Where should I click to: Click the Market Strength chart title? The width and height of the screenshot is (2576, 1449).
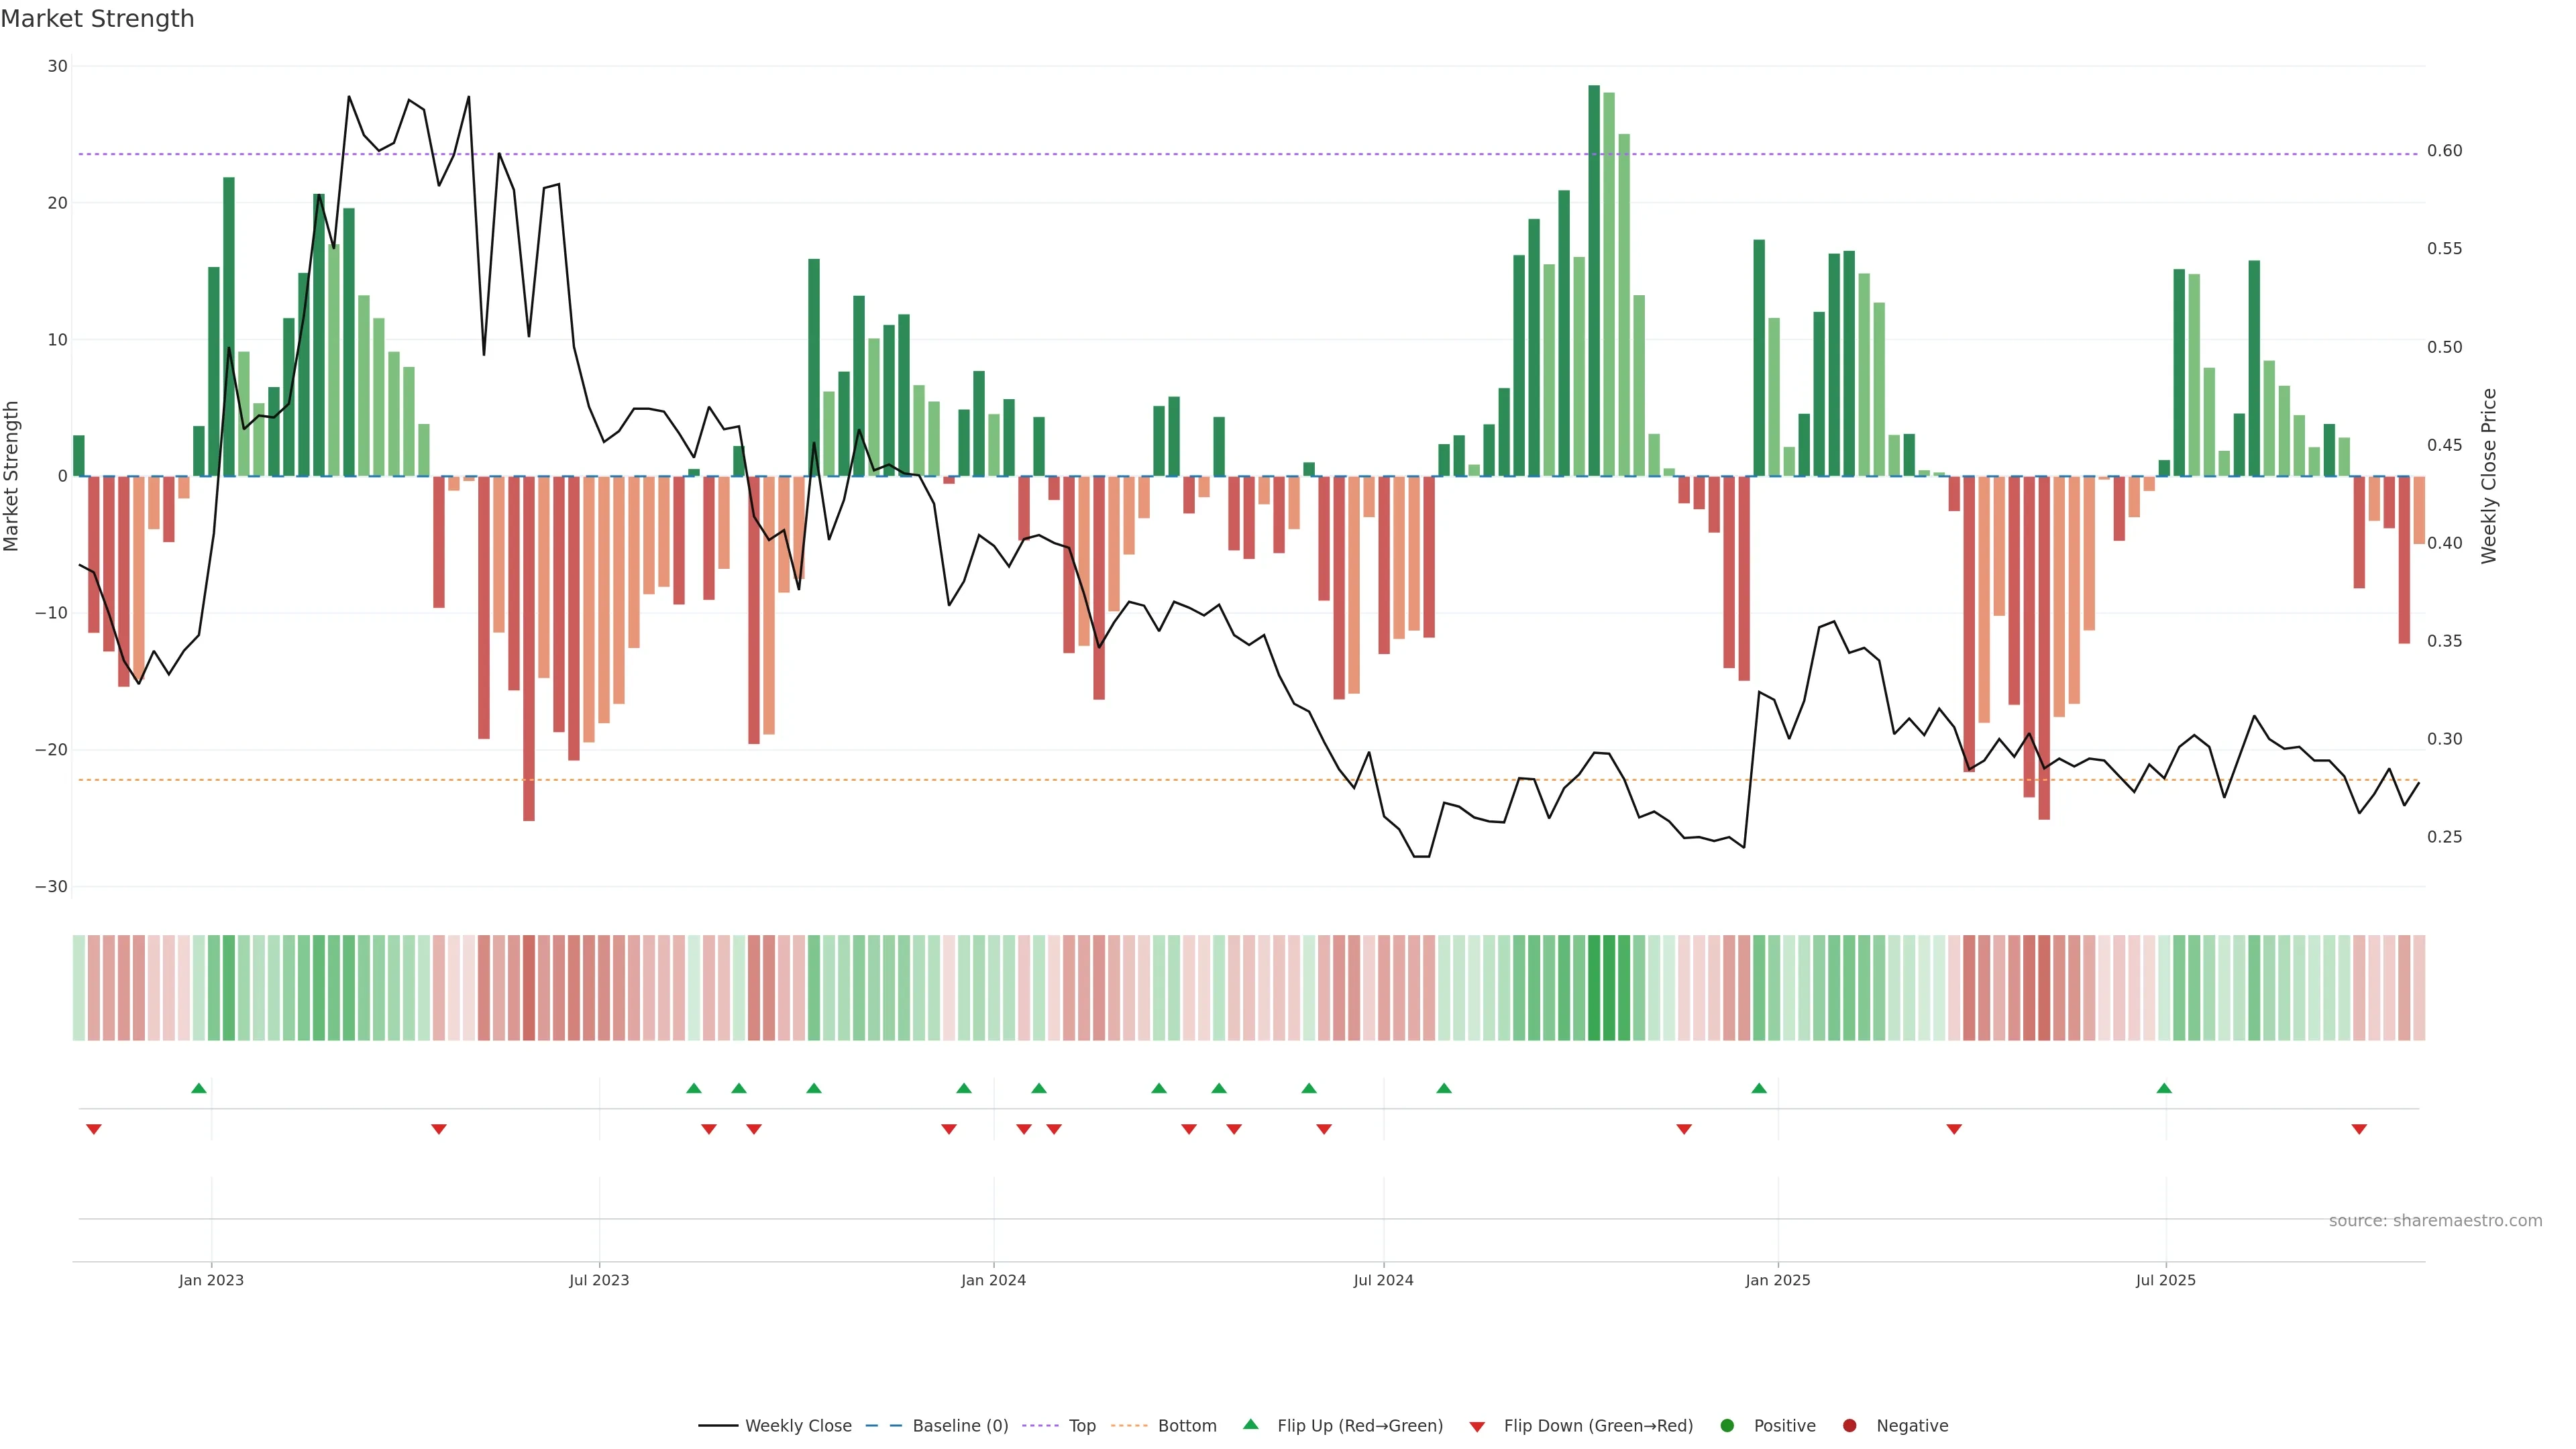[97, 19]
